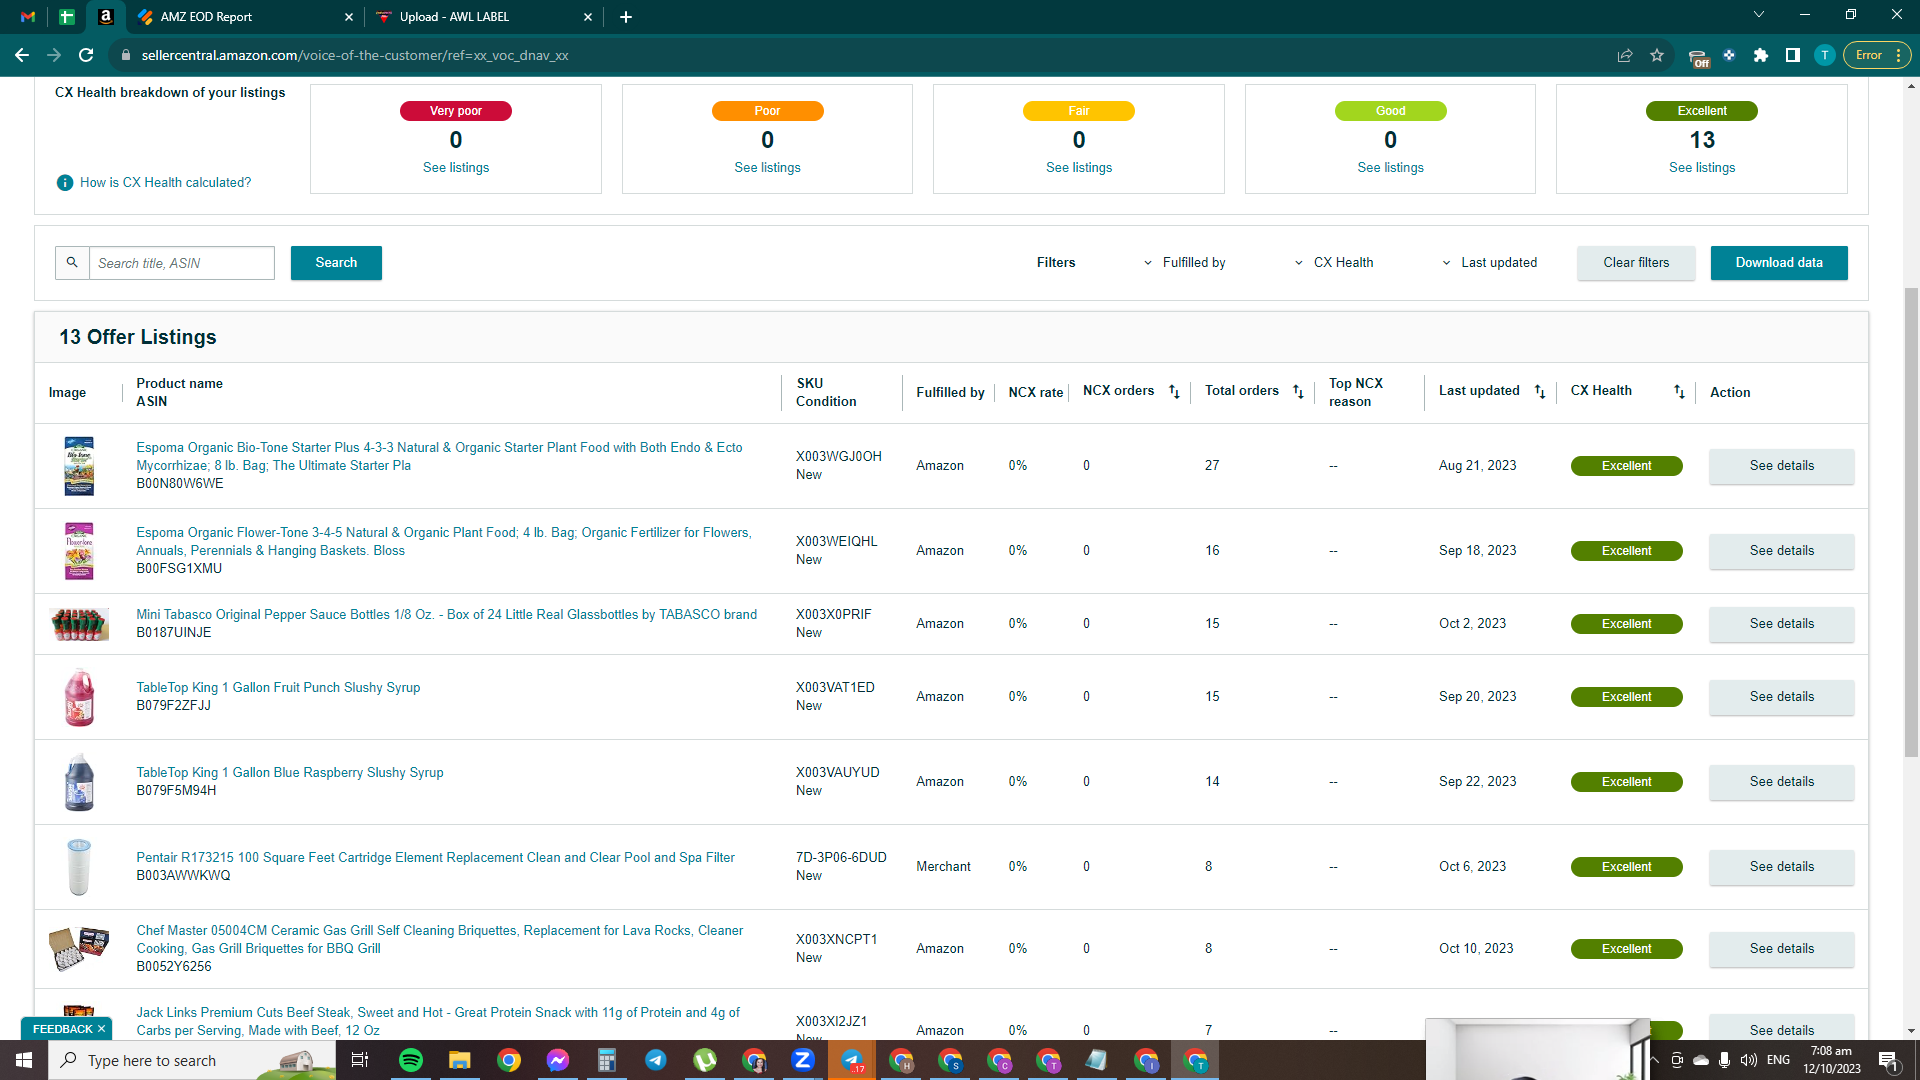Click the teal Search button
Screen dimensions: 1920x1080
[336, 263]
